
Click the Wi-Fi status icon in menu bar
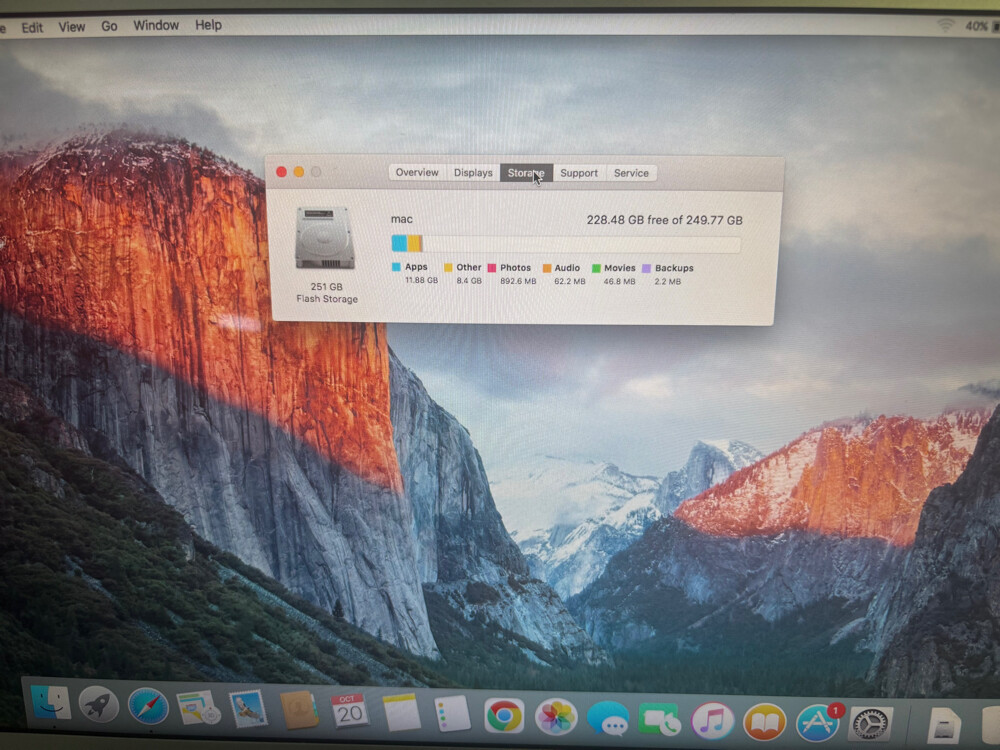(x=945, y=26)
